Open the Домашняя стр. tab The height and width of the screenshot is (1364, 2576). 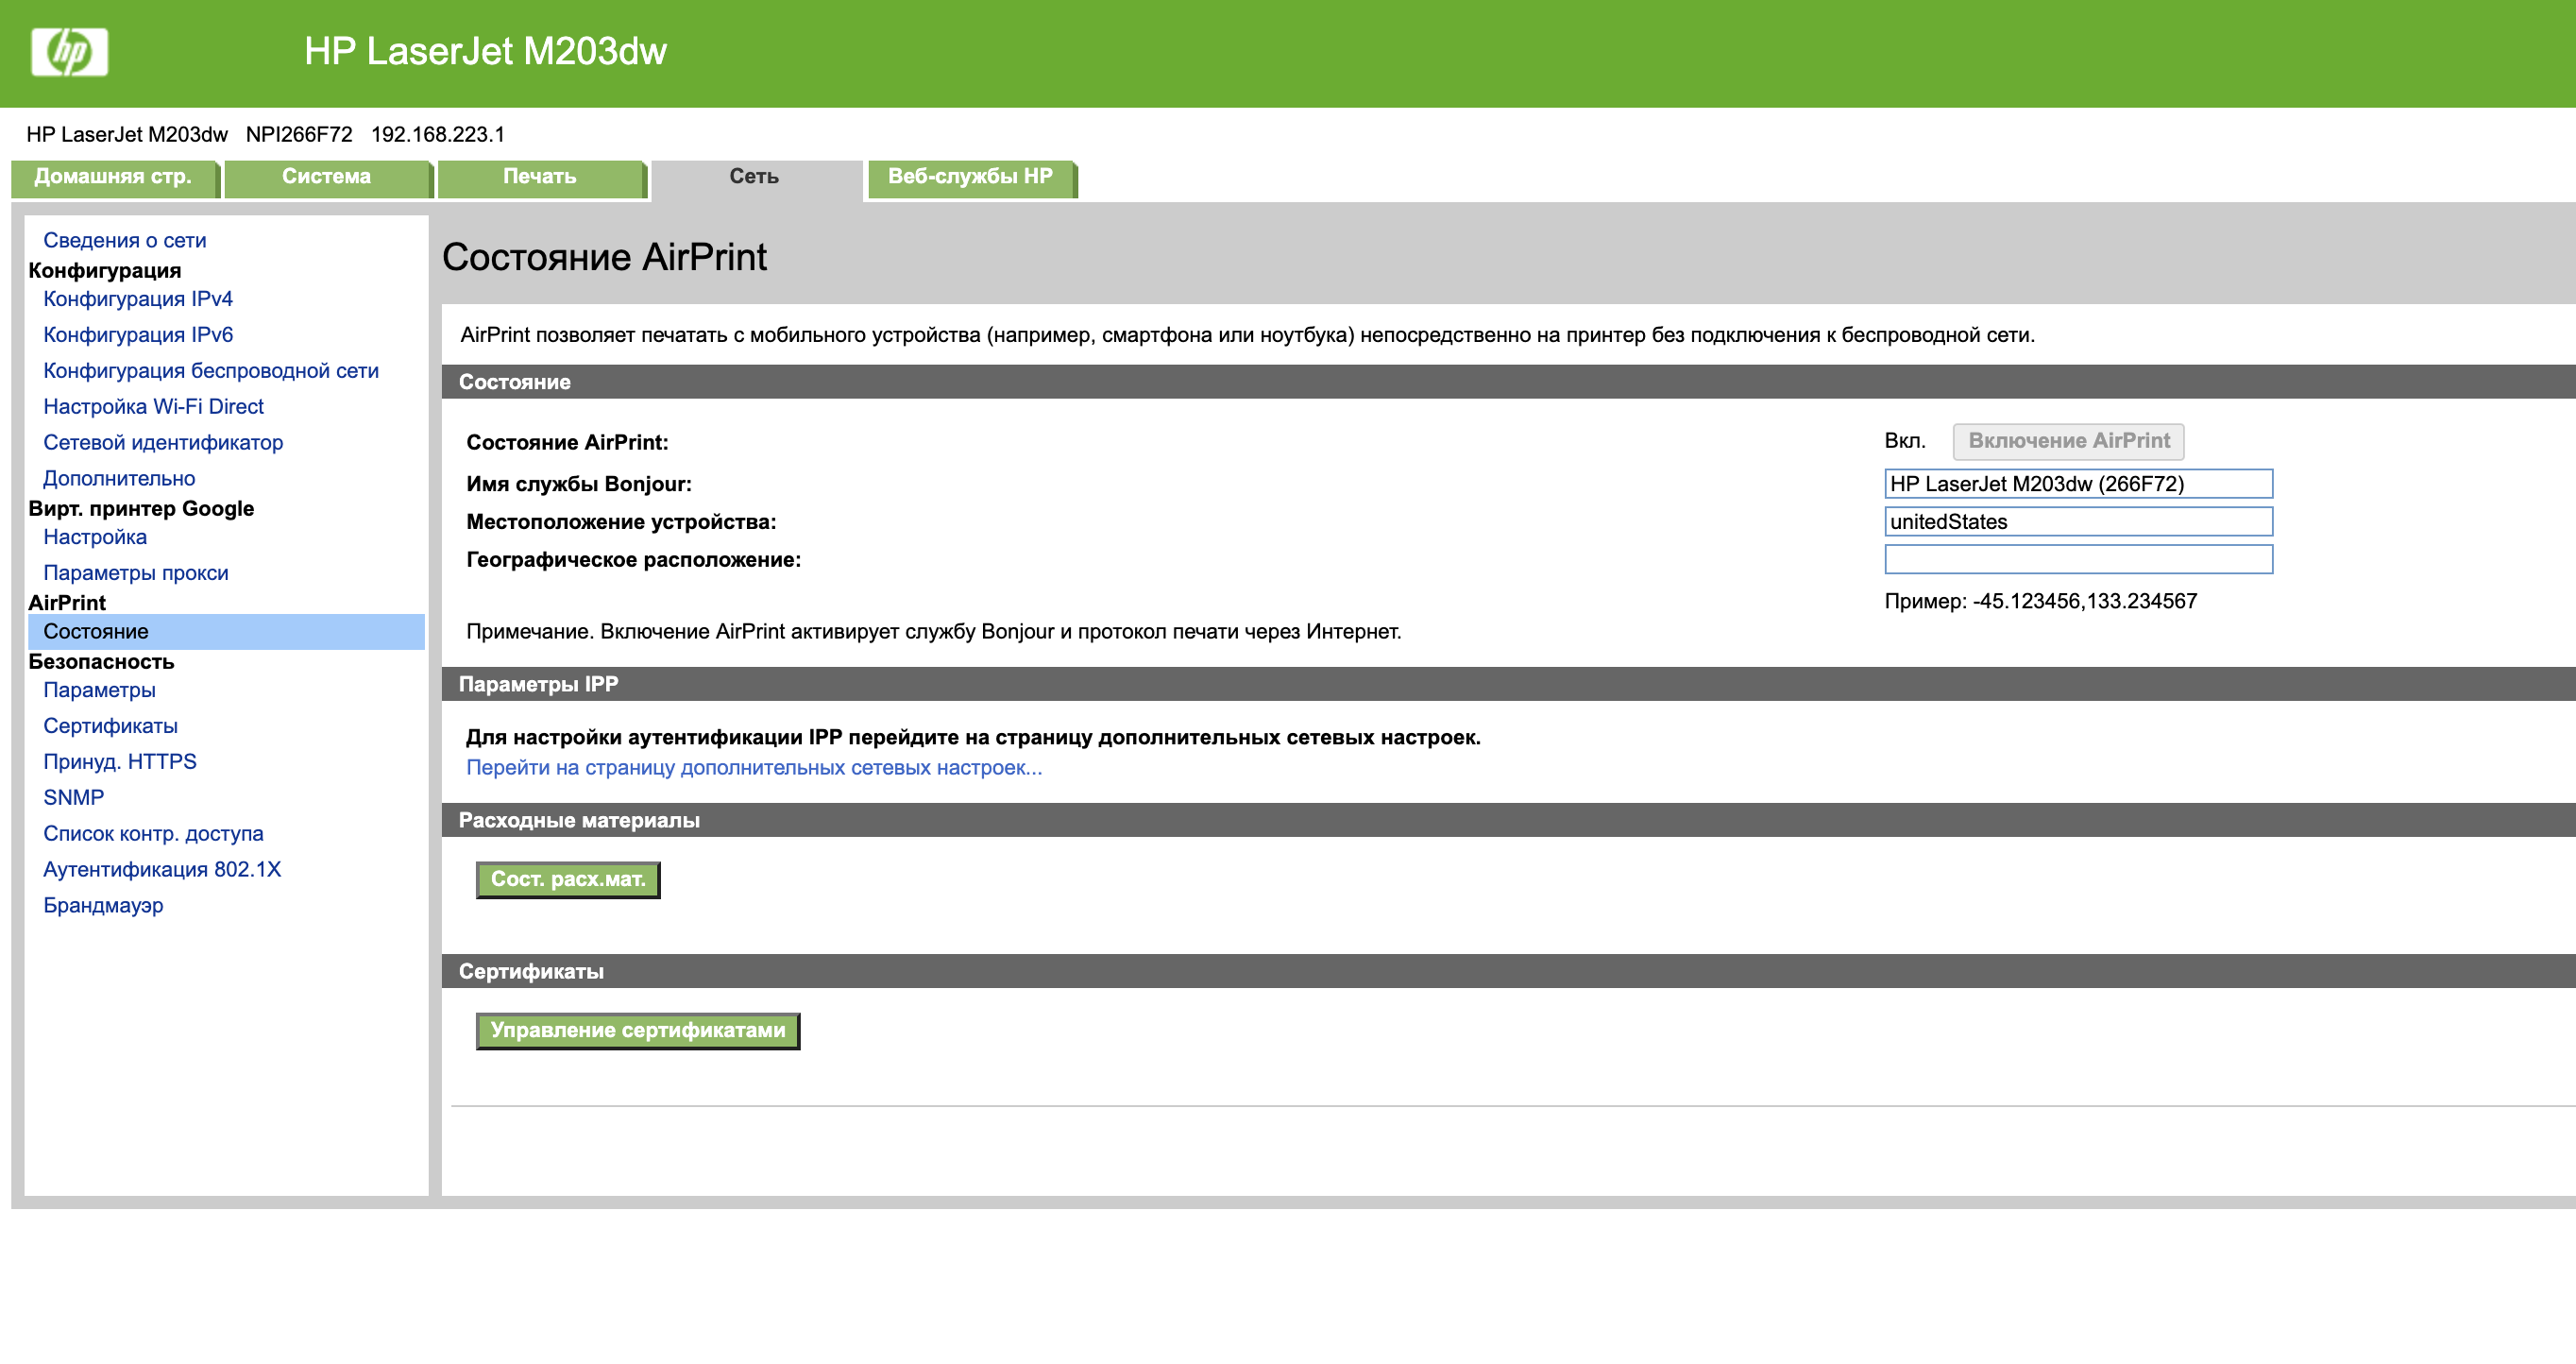pyautogui.click(x=114, y=178)
